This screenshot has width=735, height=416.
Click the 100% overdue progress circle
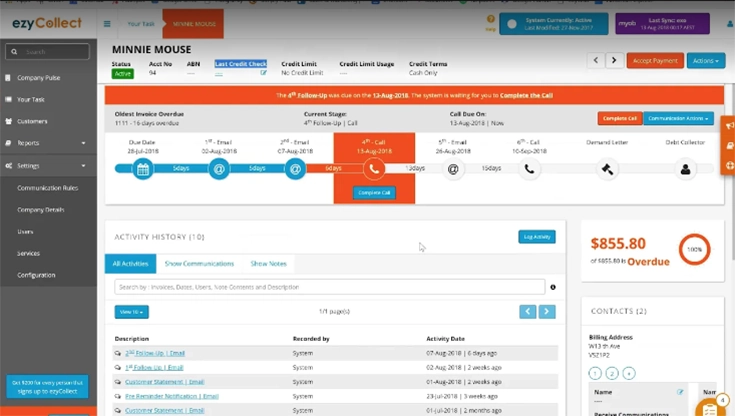[695, 250]
